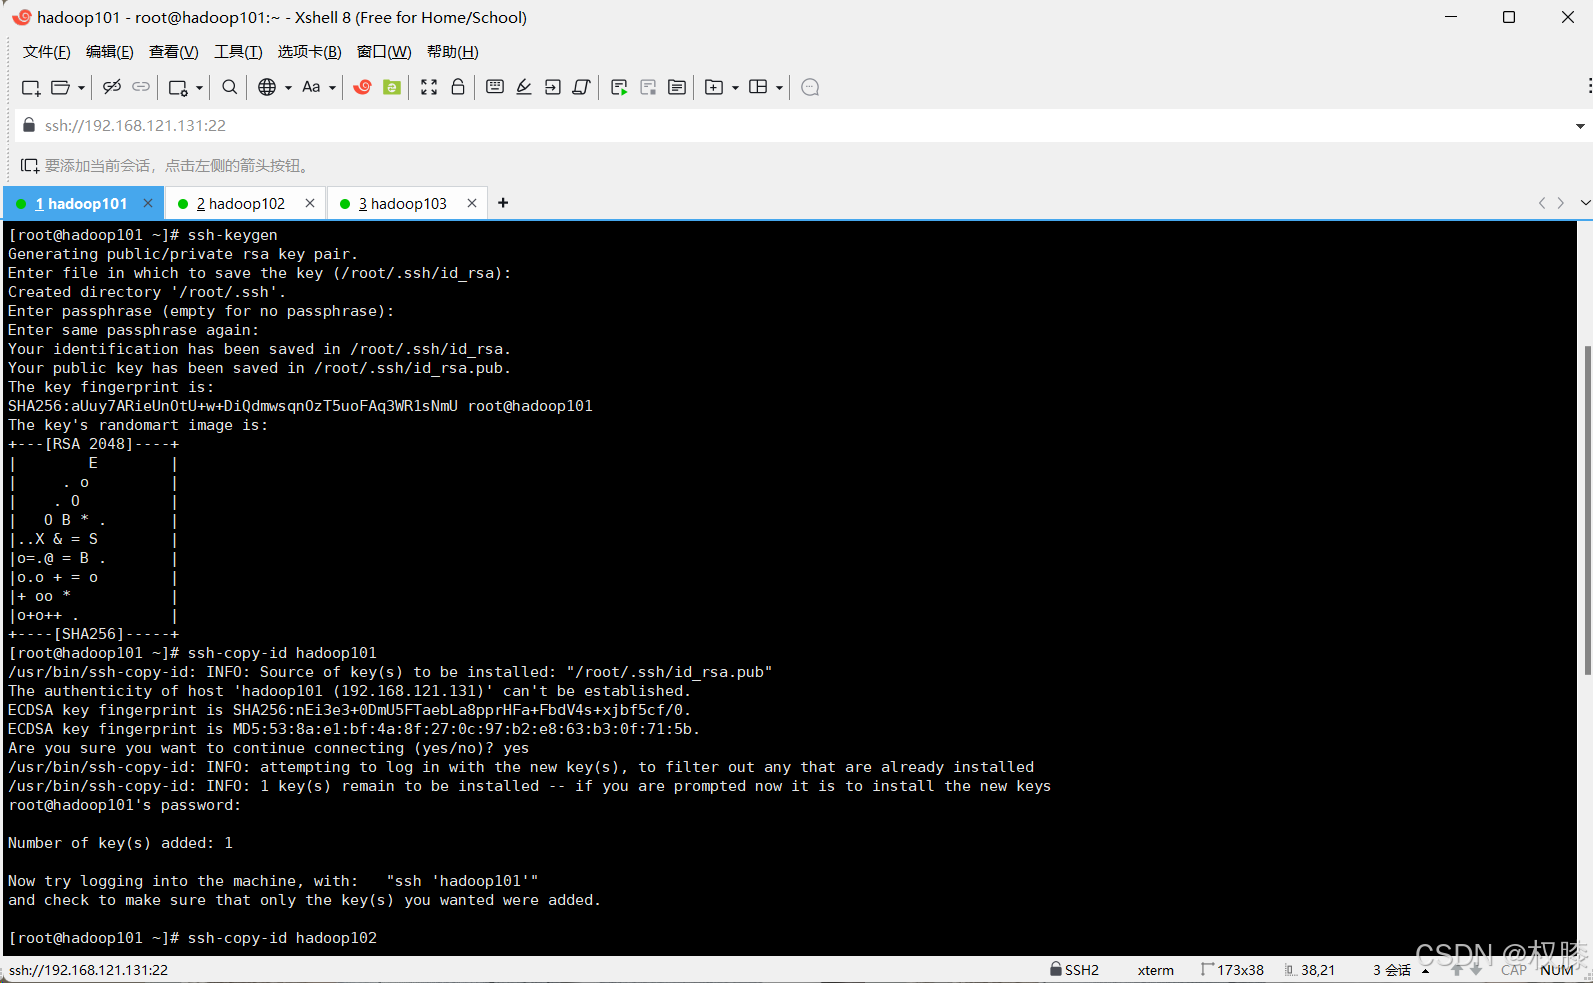Click the NUM lock indicator
The image size is (1593, 983).
click(1557, 970)
